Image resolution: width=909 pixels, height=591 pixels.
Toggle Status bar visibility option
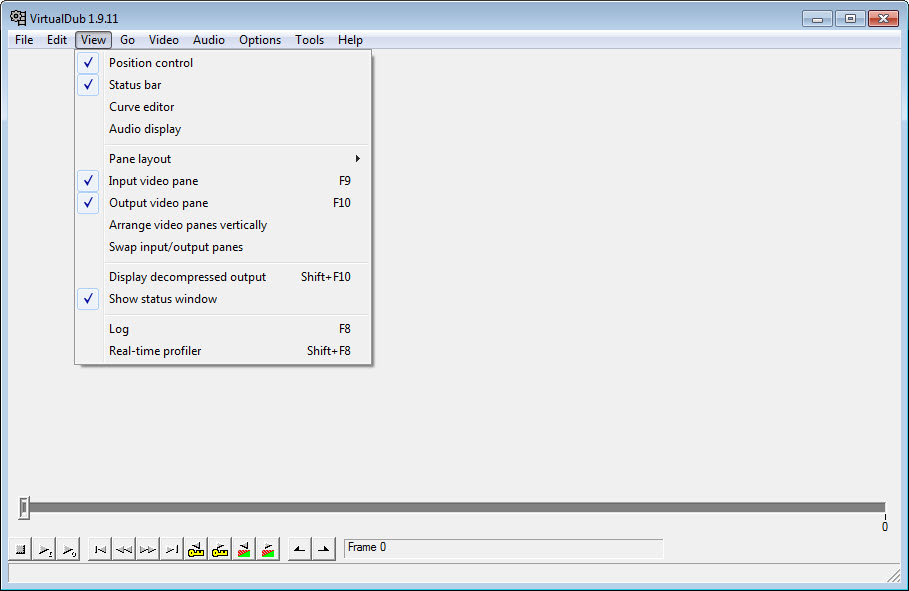pos(223,85)
